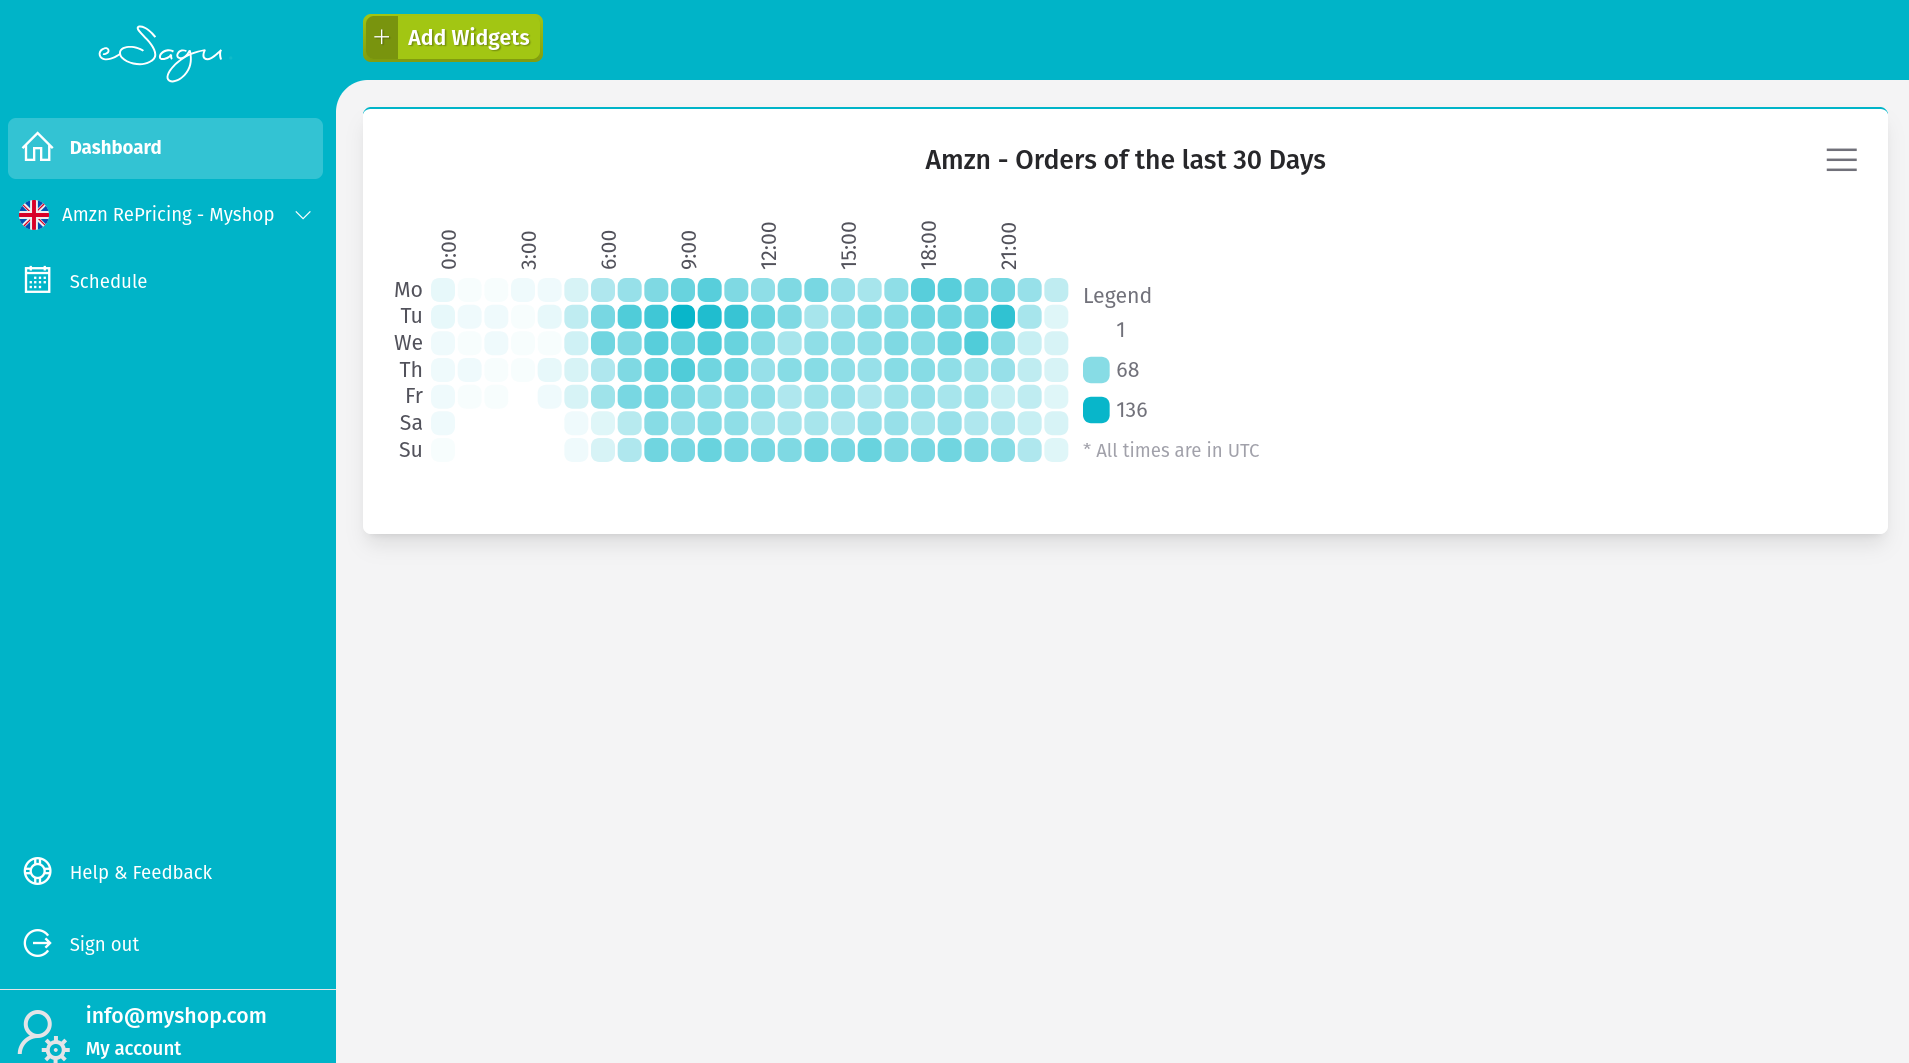Image resolution: width=1909 pixels, height=1063 pixels.
Task: Click the info@myshop.com email
Action: 176,1015
